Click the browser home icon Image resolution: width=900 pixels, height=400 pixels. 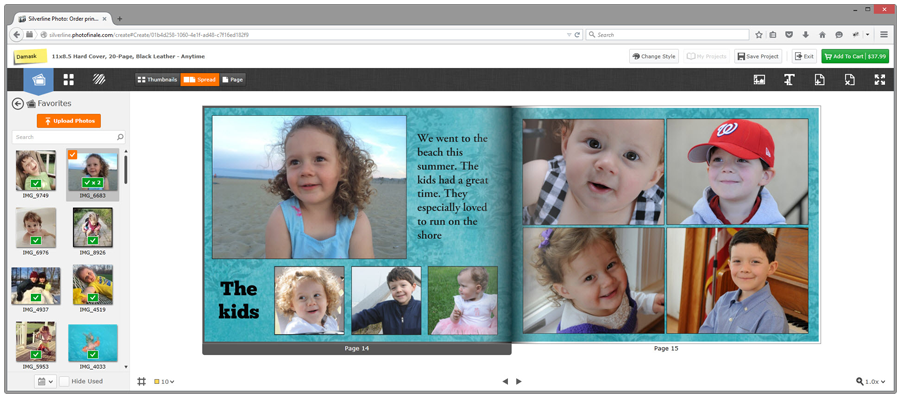pos(822,35)
